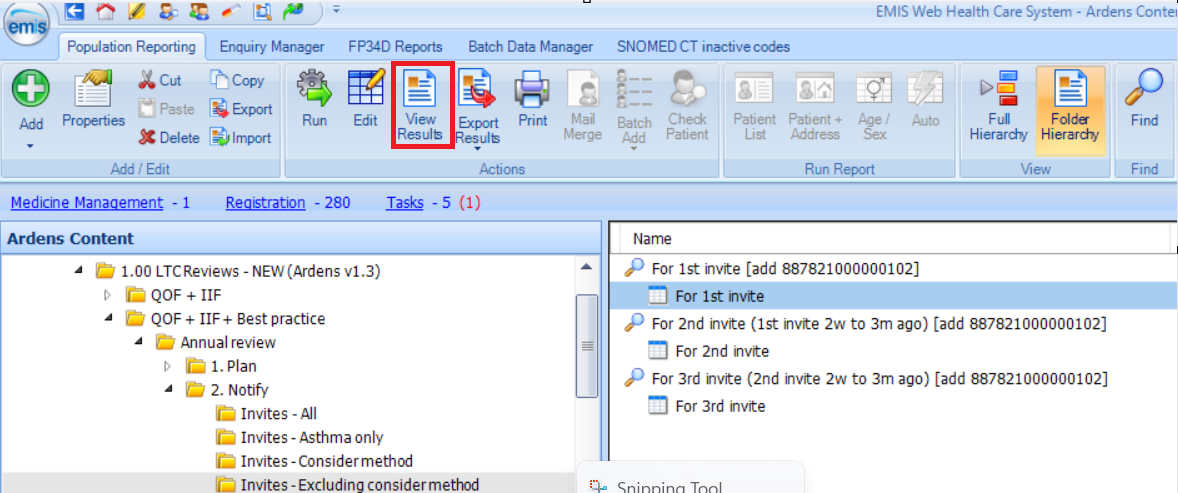The image size is (1178, 493).
Task: Open the Tasks link
Action: pos(405,202)
